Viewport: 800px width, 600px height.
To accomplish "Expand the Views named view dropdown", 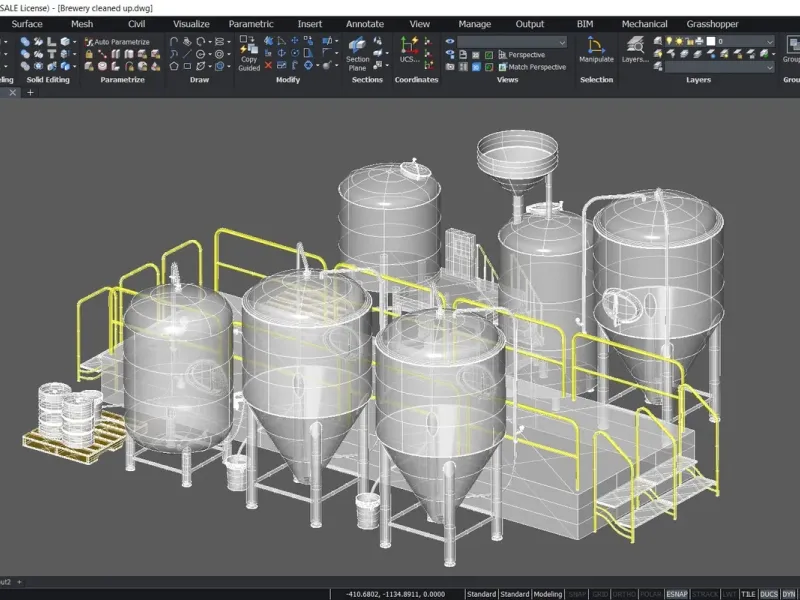I will (x=561, y=42).
